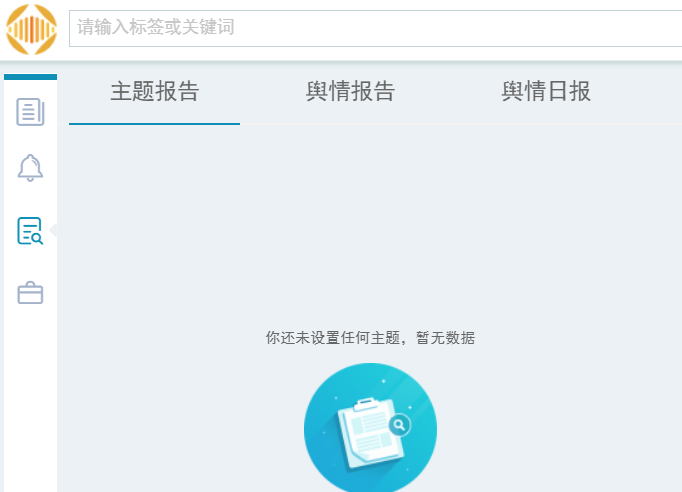The width and height of the screenshot is (682, 492).
Task: Focus the 请输入标签或关键词 search field
Action: tap(375, 28)
